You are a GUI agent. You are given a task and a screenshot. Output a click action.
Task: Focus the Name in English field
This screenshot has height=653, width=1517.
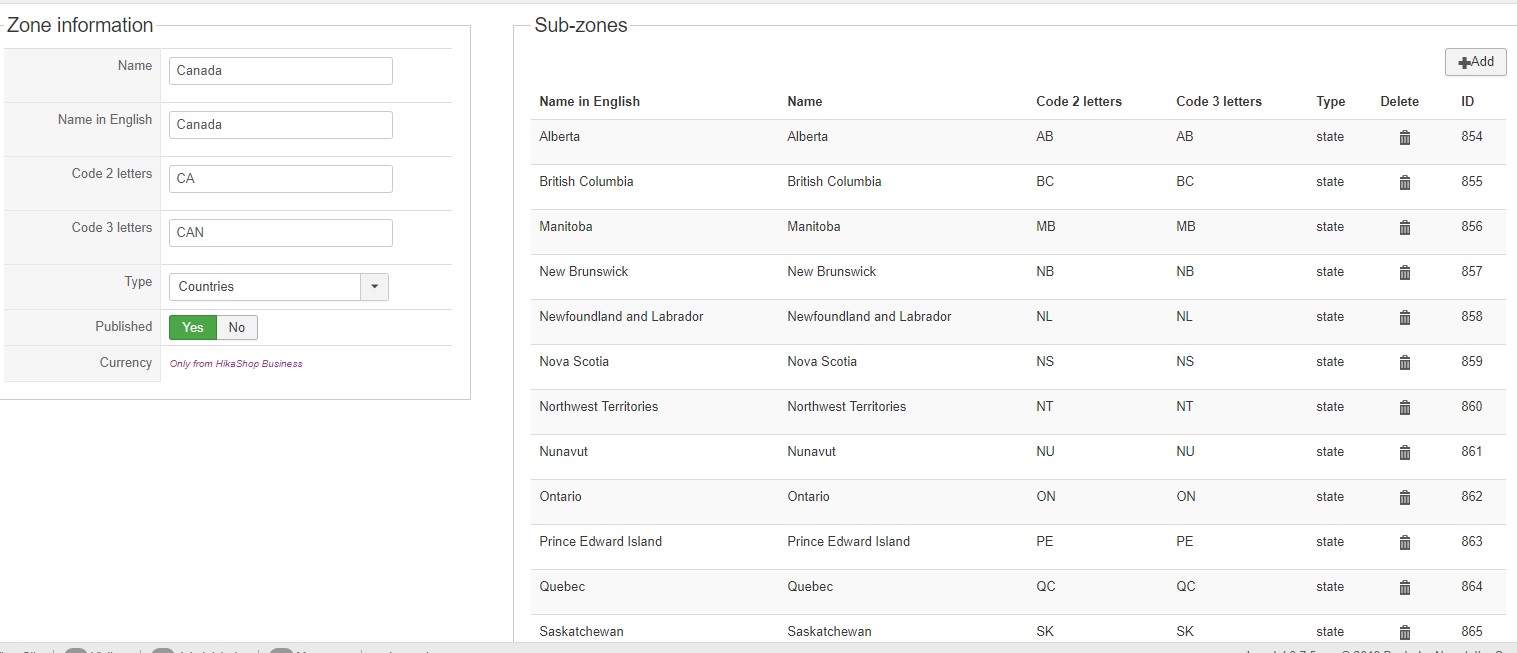coord(280,125)
